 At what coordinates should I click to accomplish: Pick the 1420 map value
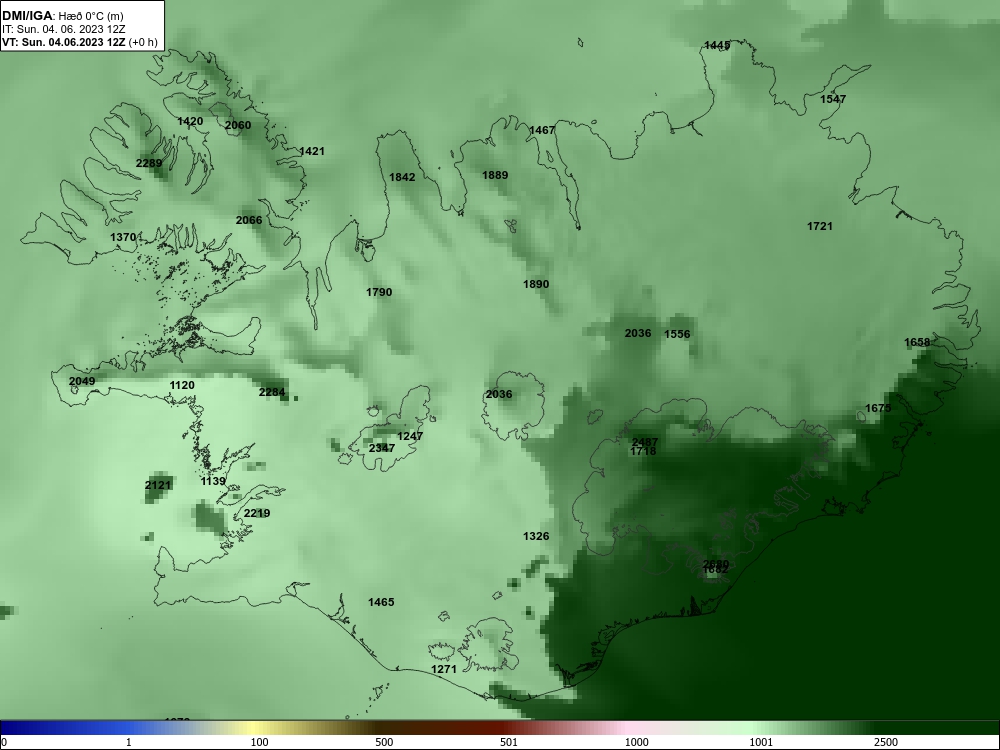pyautogui.click(x=190, y=121)
